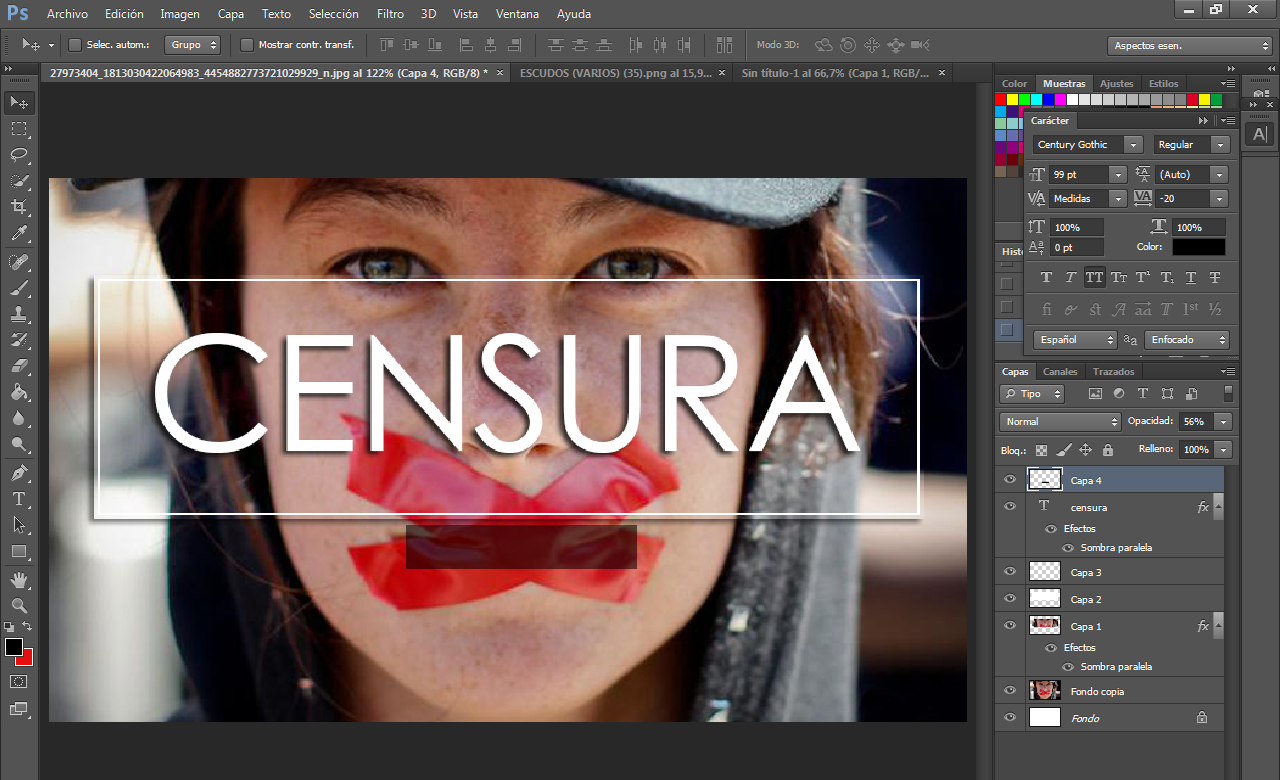1280x780 pixels.
Task: Select the Brush tool
Action: (x=19, y=288)
